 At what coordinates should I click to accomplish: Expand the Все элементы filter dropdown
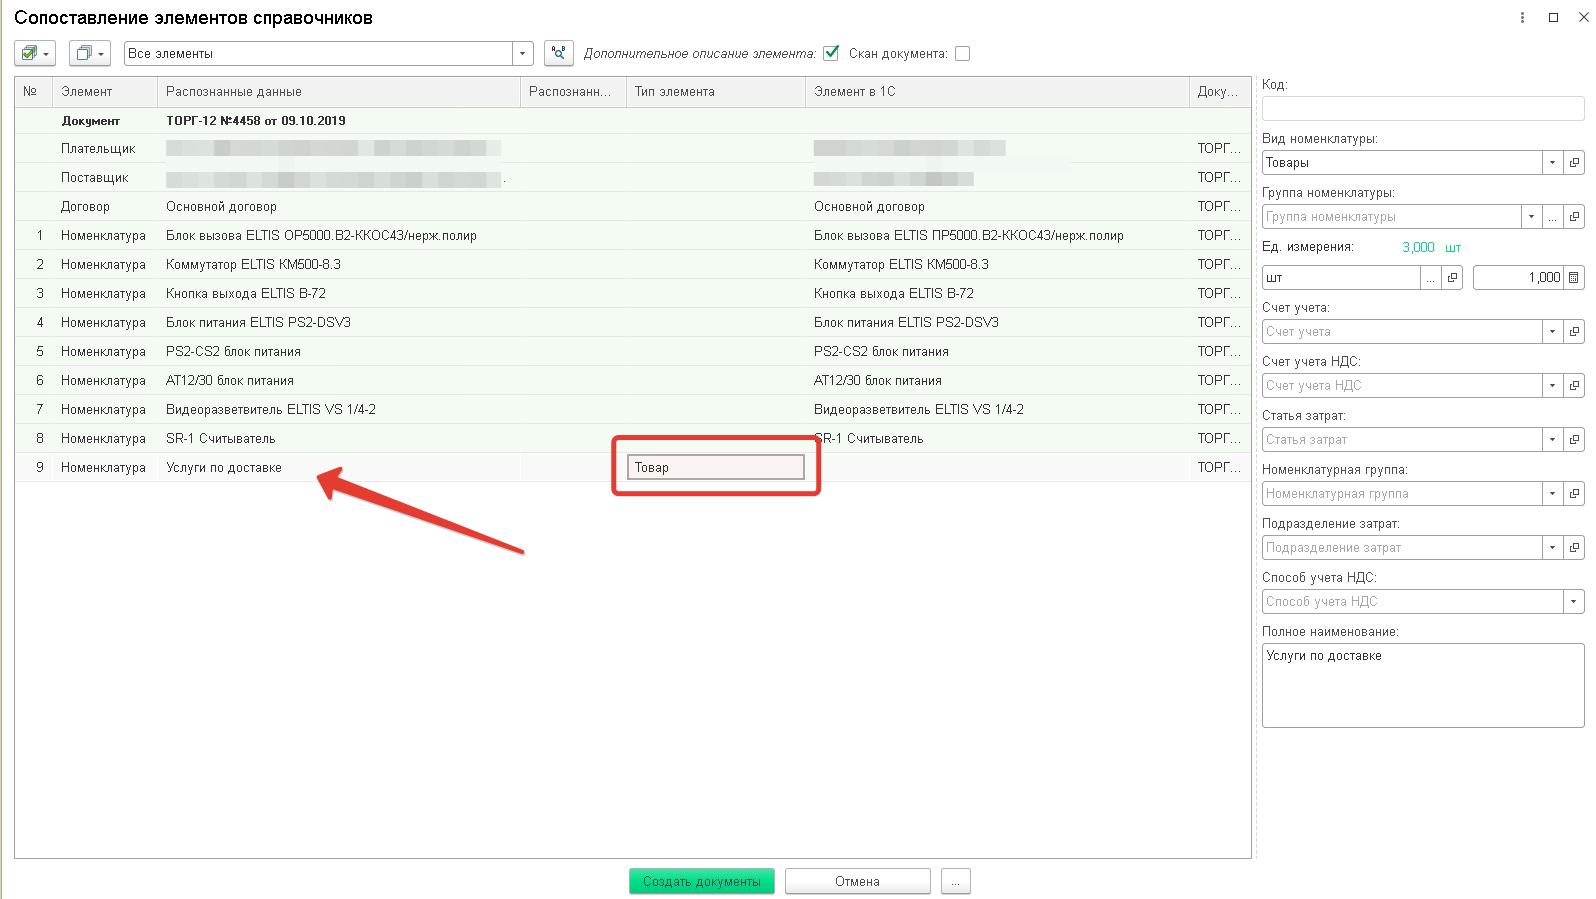pyautogui.click(x=522, y=53)
